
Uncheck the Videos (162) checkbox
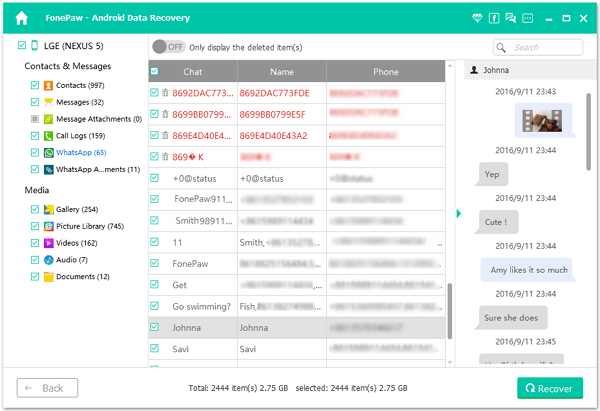tap(35, 243)
